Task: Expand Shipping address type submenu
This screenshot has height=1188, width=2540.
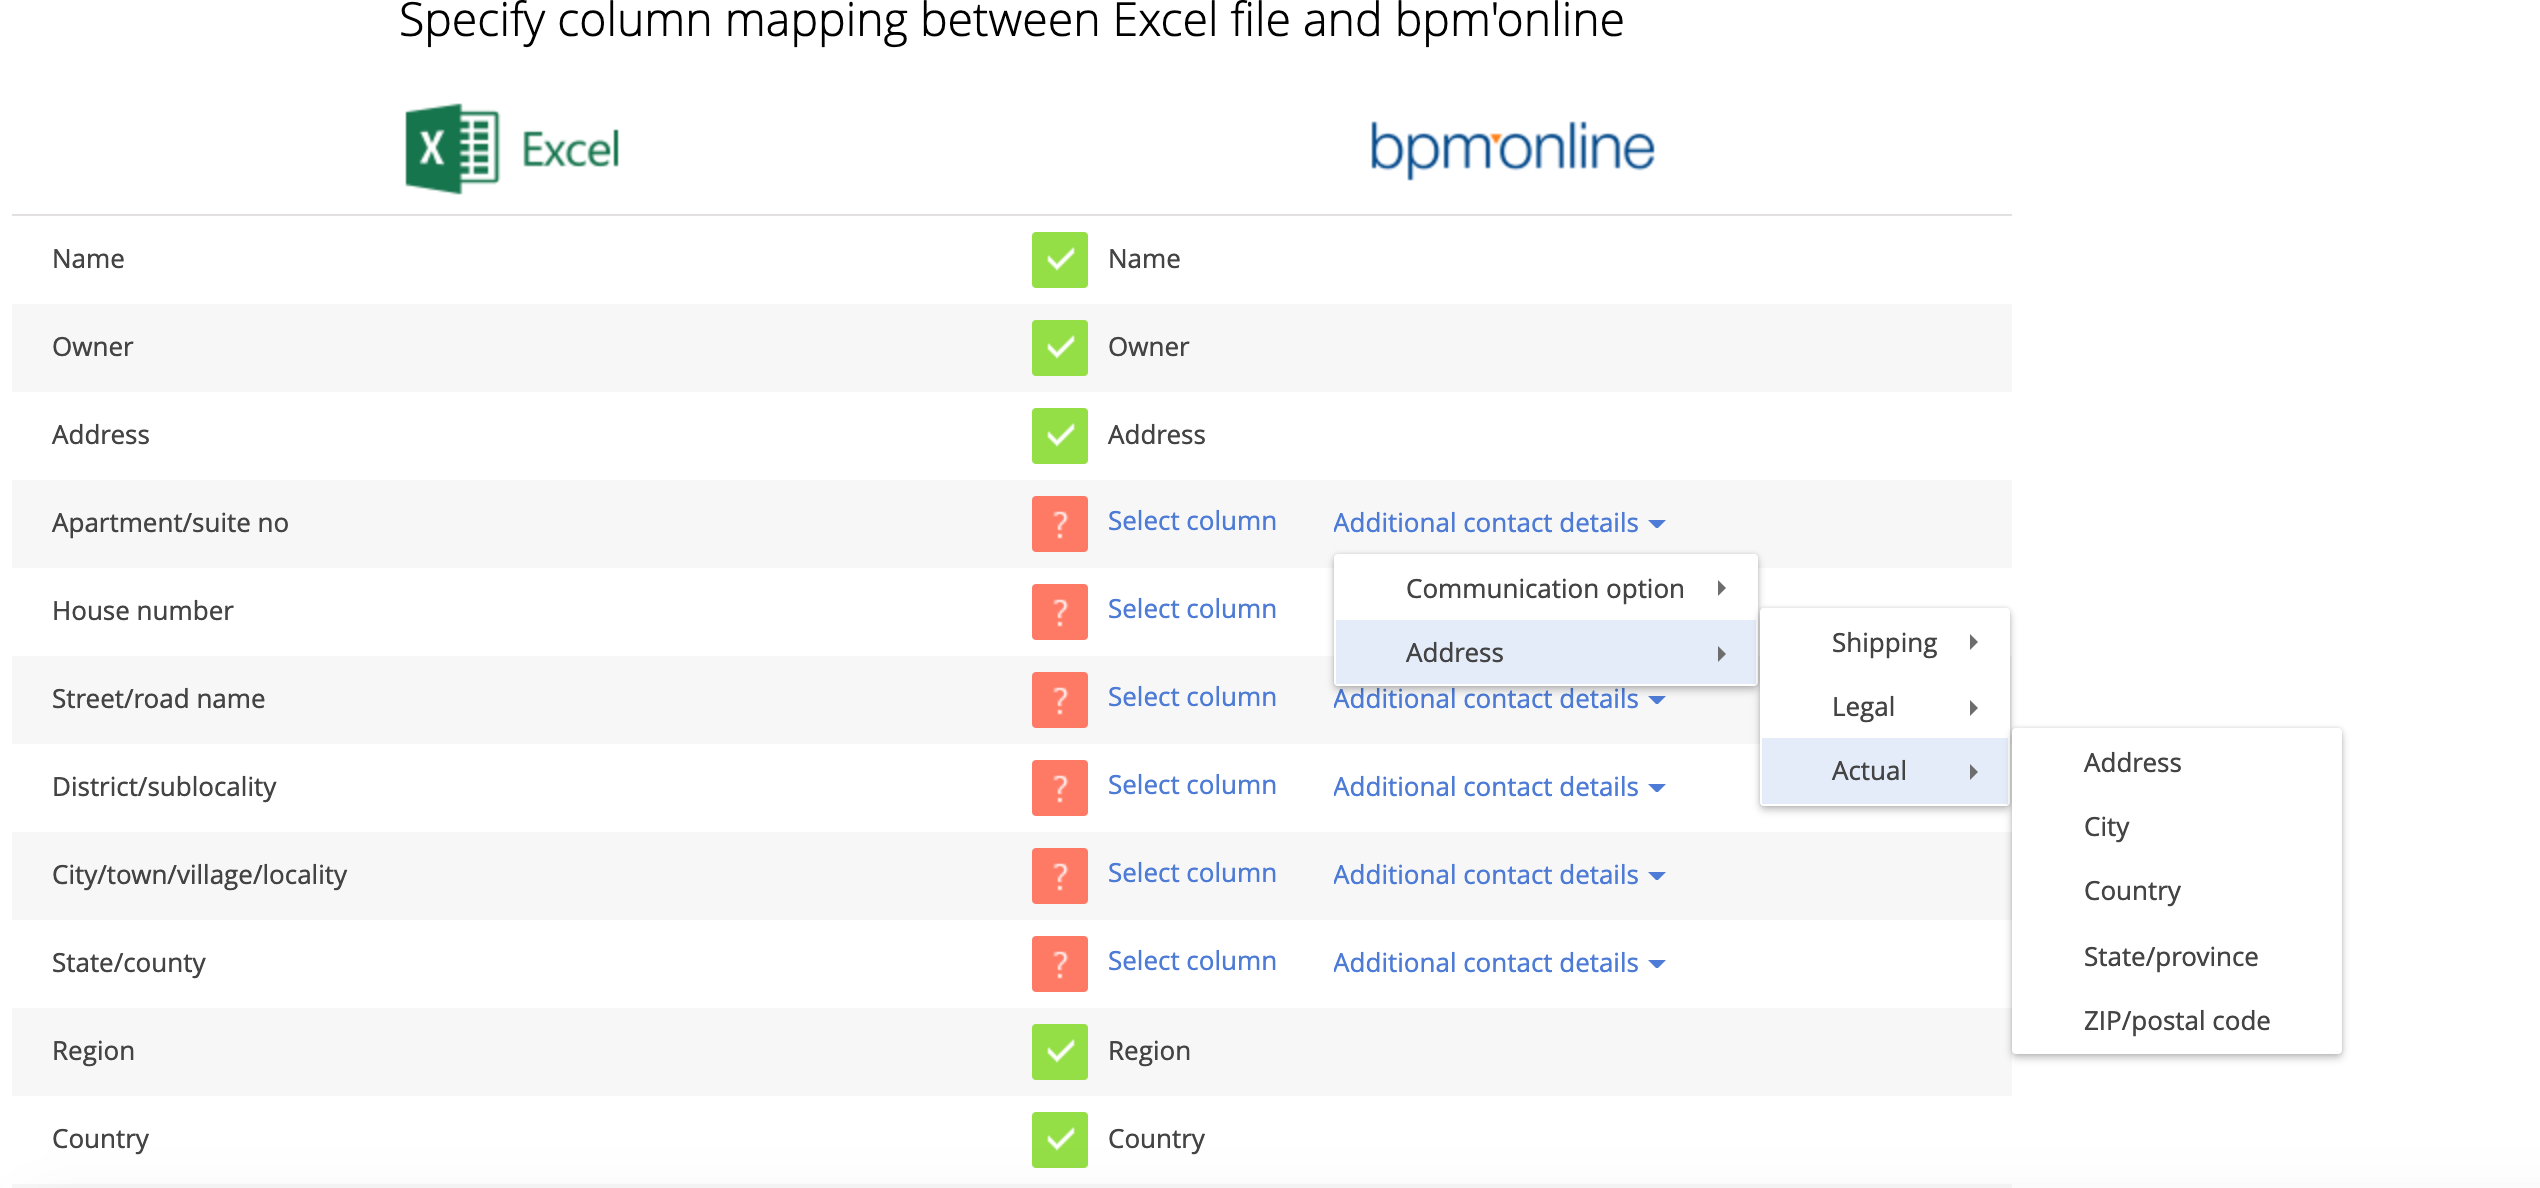Action: (x=1885, y=643)
